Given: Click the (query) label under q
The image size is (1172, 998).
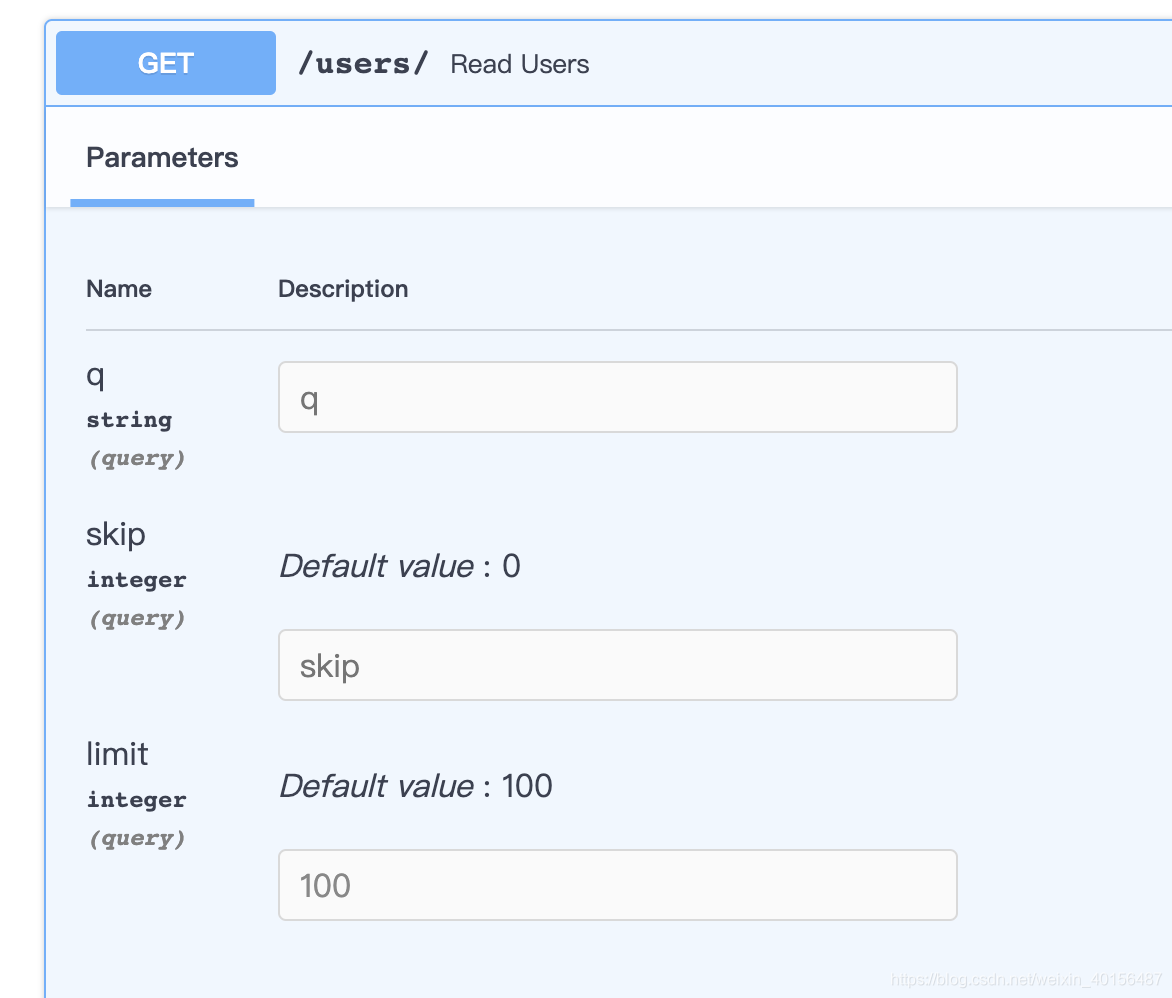Looking at the screenshot, I should point(137,459).
